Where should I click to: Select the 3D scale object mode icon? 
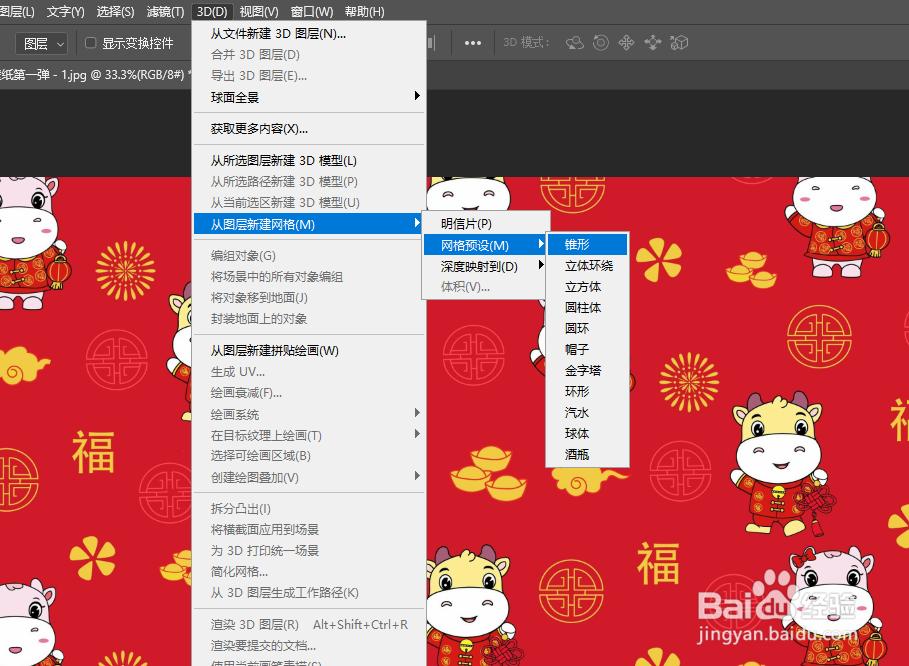tap(679, 43)
